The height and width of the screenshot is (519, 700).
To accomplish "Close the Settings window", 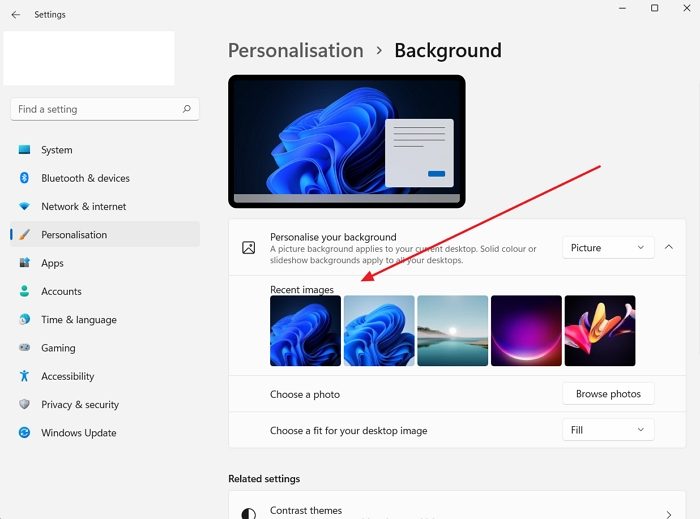I will tap(687, 8).
